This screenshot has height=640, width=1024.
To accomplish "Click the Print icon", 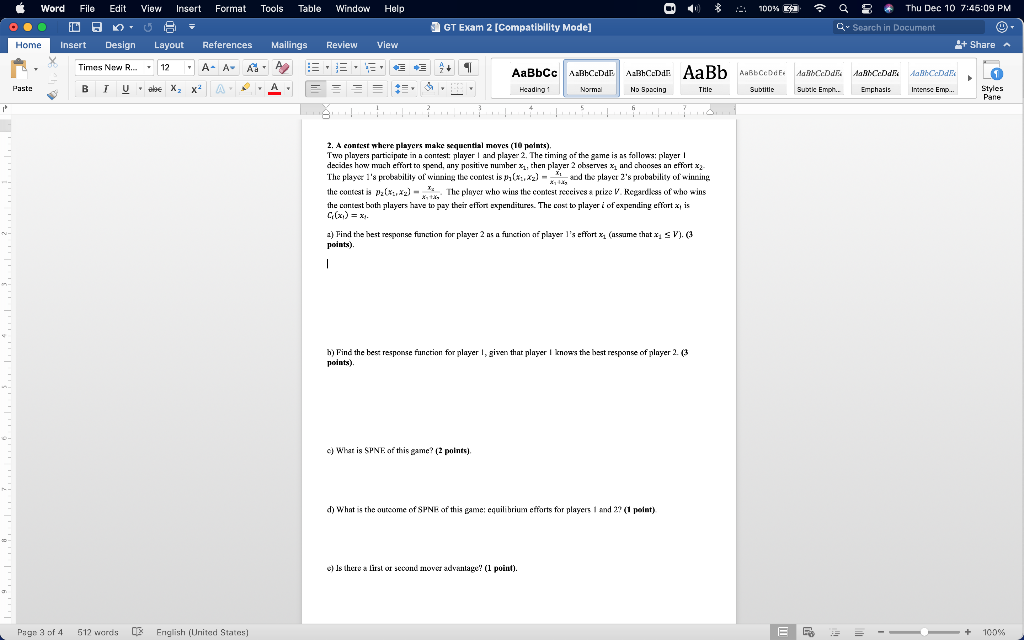I will 170,27.
